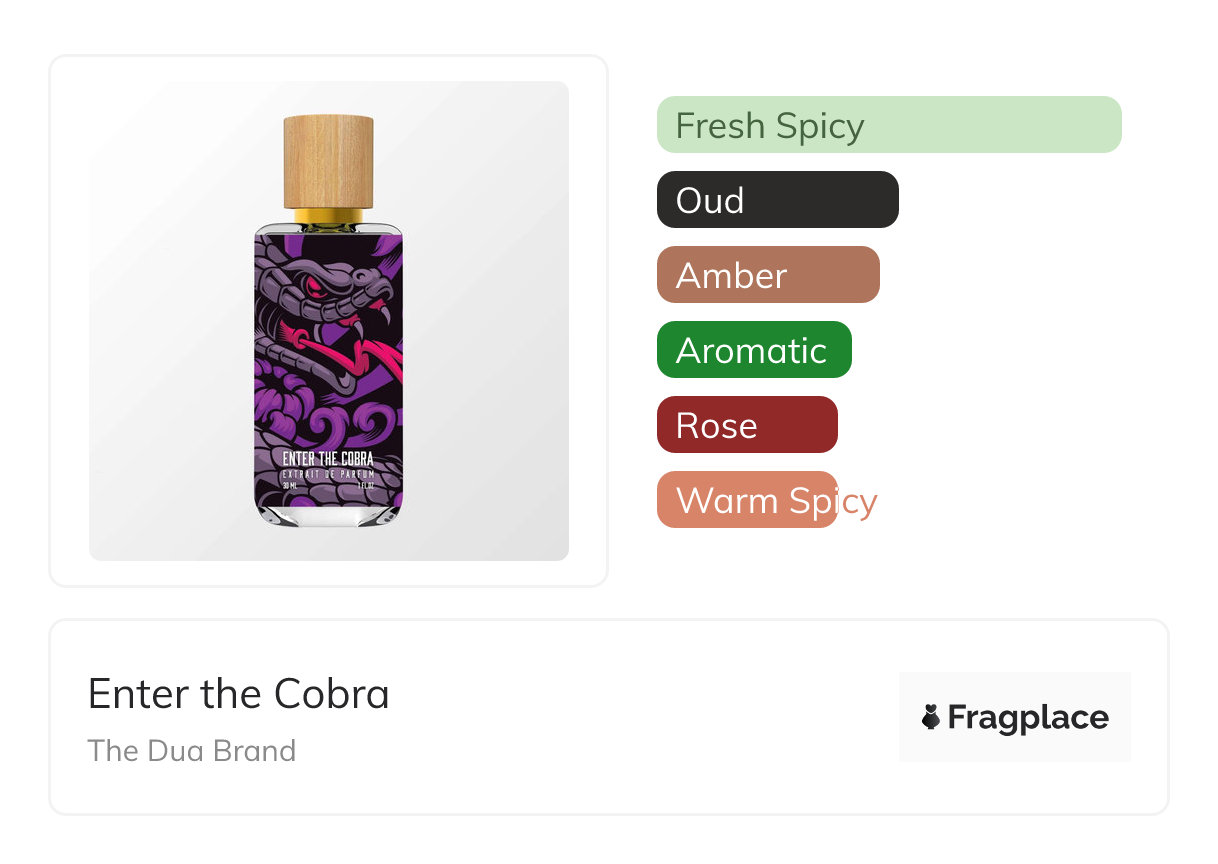Click the wooden cap of the bottle
This screenshot has height=864, width=1218.
point(328,161)
